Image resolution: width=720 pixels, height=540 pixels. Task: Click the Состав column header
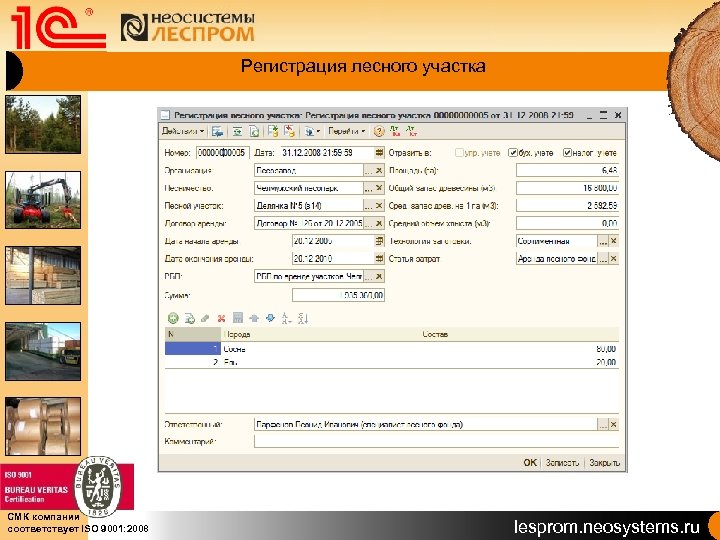(519, 334)
